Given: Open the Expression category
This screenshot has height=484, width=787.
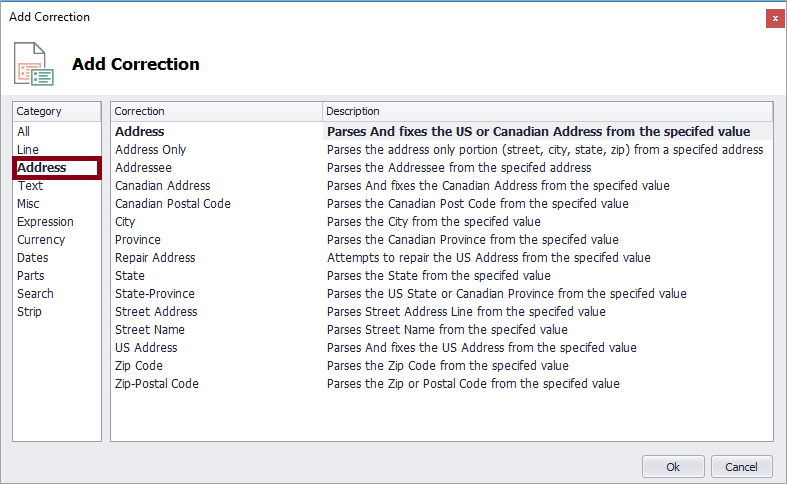Looking at the screenshot, I should pyautogui.click(x=45, y=222).
